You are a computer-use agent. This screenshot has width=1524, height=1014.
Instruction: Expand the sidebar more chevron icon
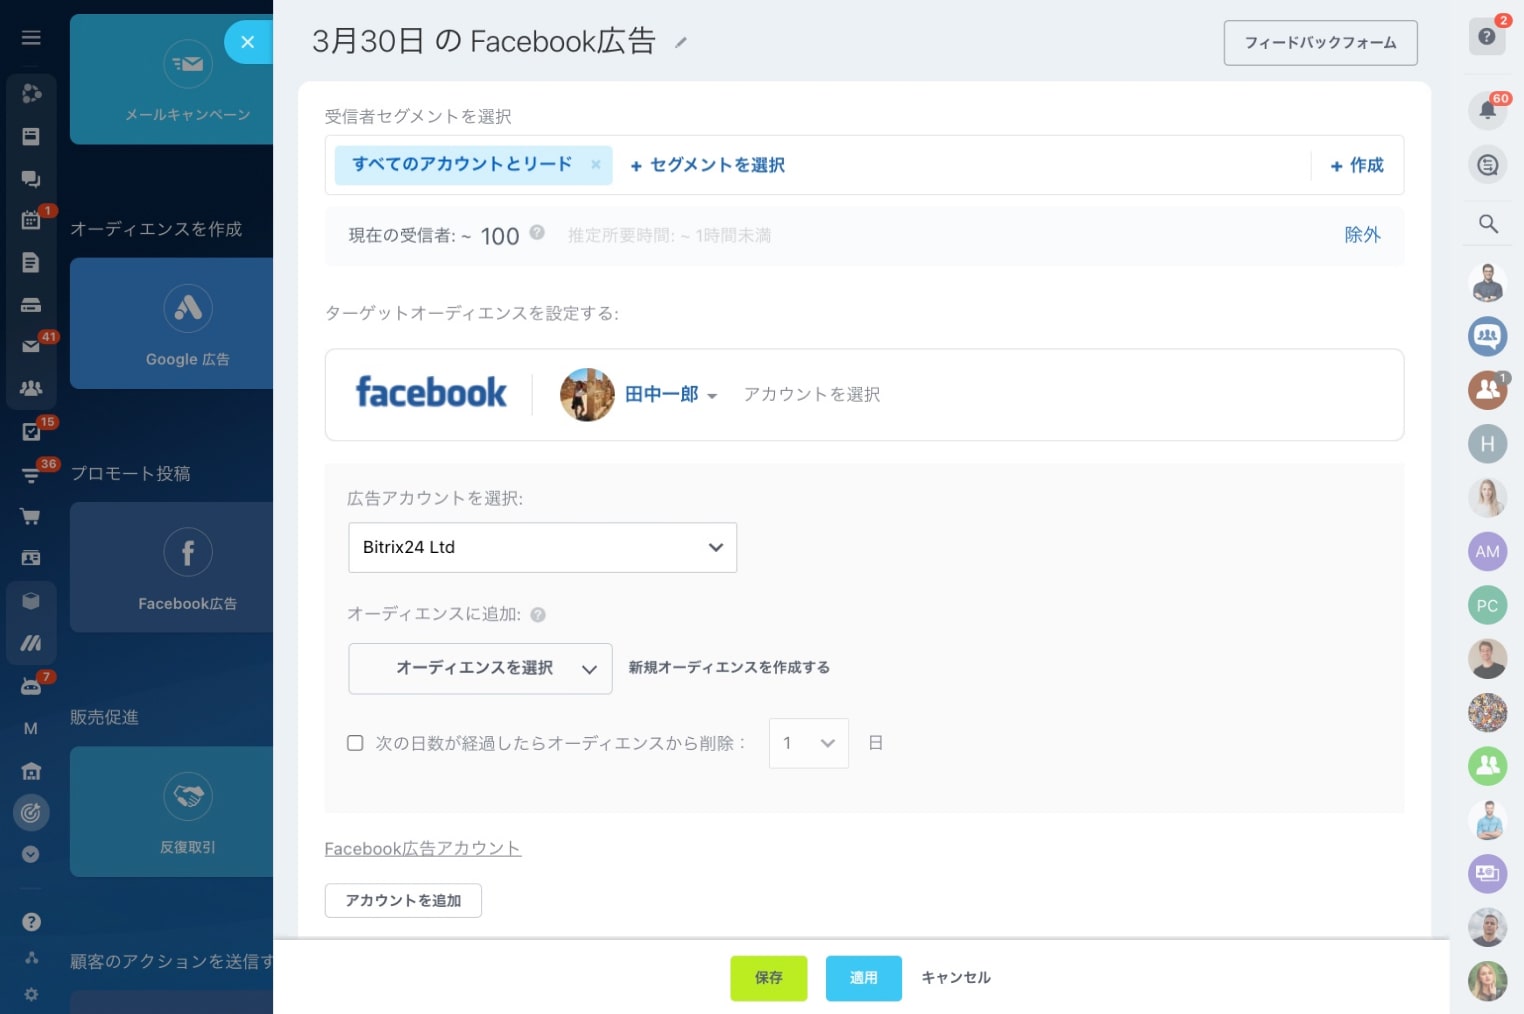pos(31,855)
